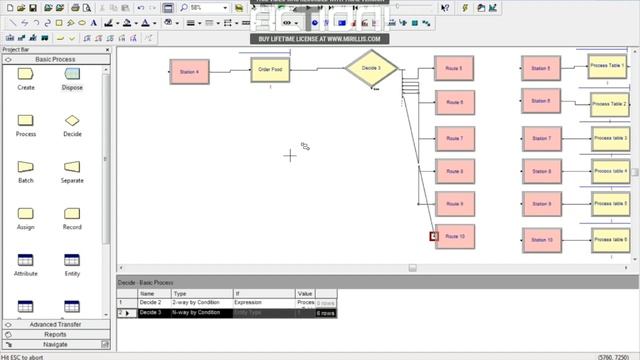Open the text color dropdown arrow
Screen dimensions: 640x360
(155, 23)
